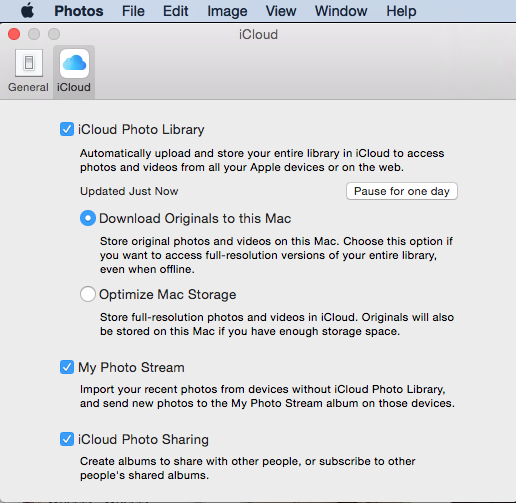Screen dimensions: 516x503
Task: Open the Apple logo menu
Action: pos(28,11)
